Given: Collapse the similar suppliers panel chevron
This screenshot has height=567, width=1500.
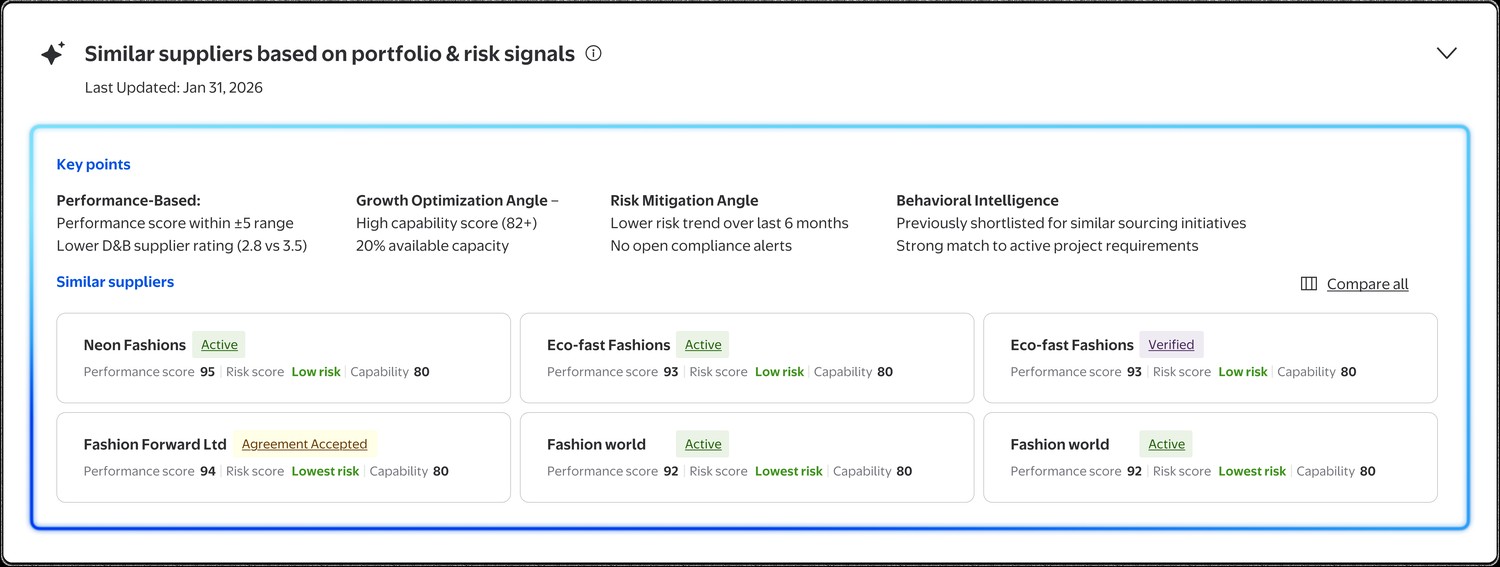Looking at the screenshot, I should (1446, 53).
